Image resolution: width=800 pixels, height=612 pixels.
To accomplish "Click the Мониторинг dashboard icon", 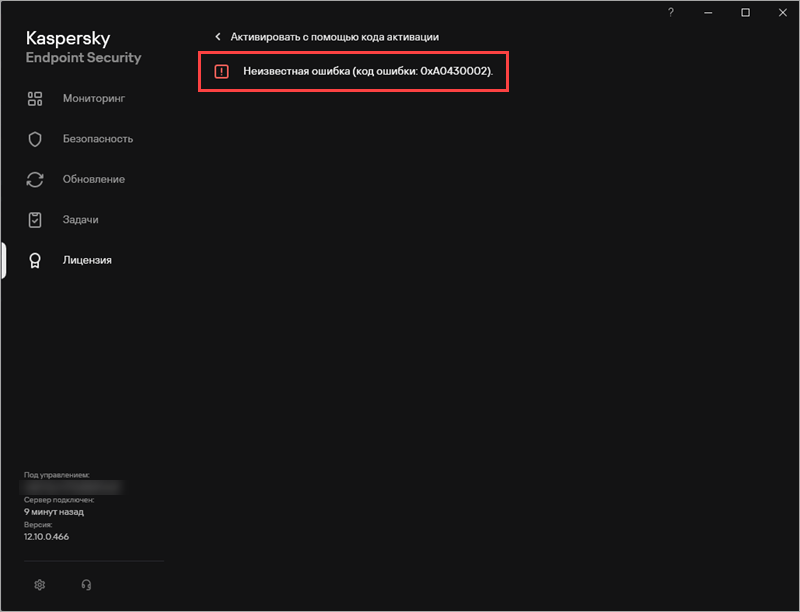I will pyautogui.click(x=35, y=98).
